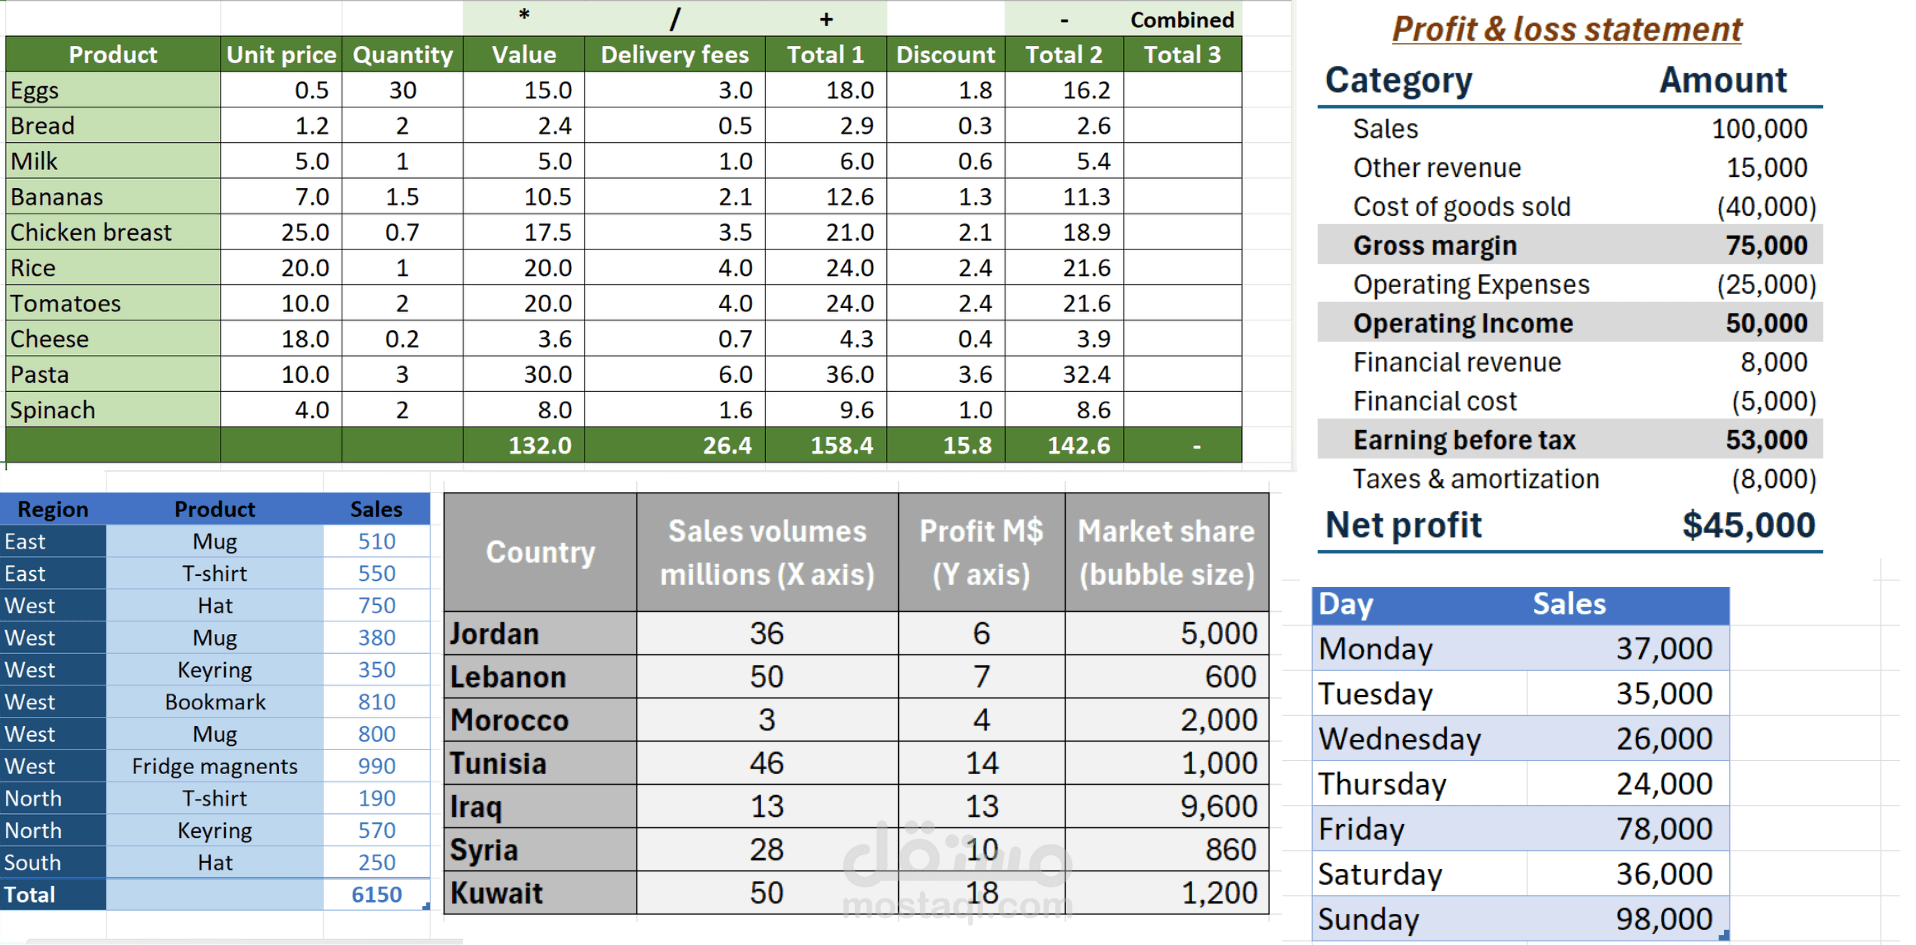Click the Tuesday day cell
The height and width of the screenshot is (945, 1916).
point(1420,694)
